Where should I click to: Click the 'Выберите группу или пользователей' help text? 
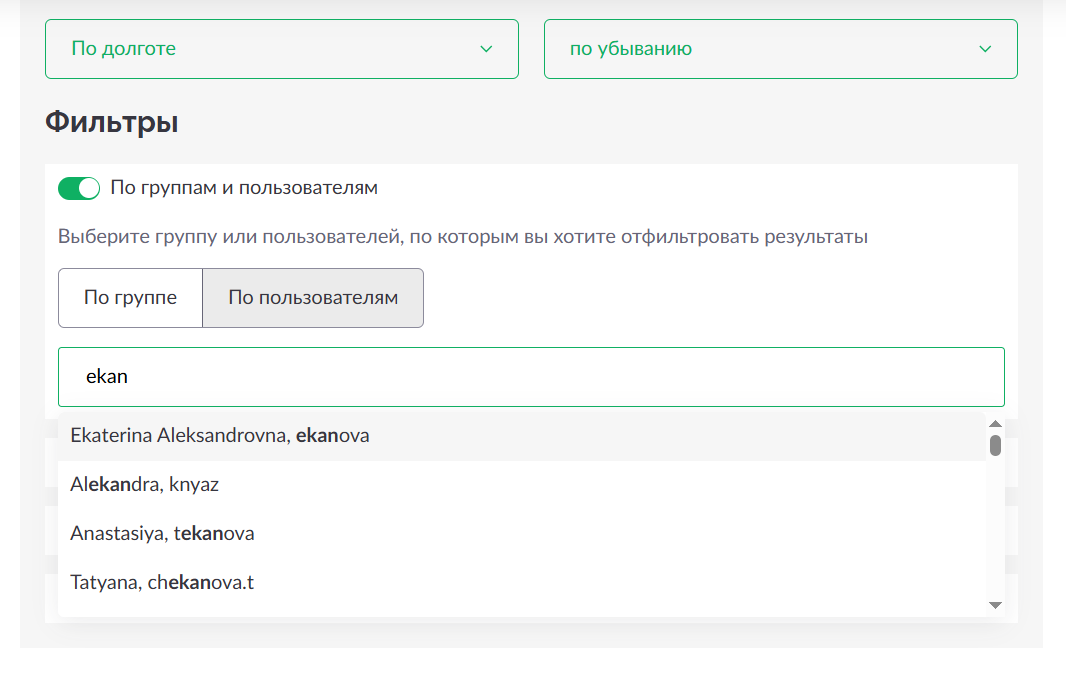tap(462, 238)
